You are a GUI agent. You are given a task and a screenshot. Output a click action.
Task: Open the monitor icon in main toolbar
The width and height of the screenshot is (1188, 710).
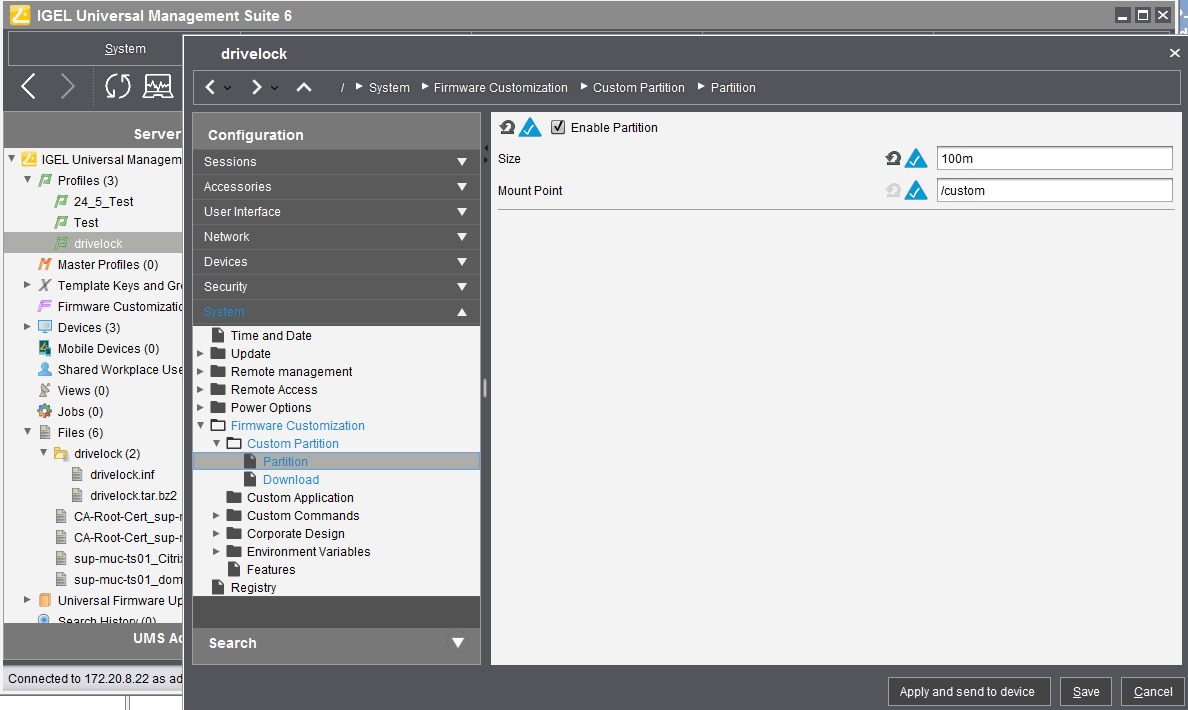158,87
